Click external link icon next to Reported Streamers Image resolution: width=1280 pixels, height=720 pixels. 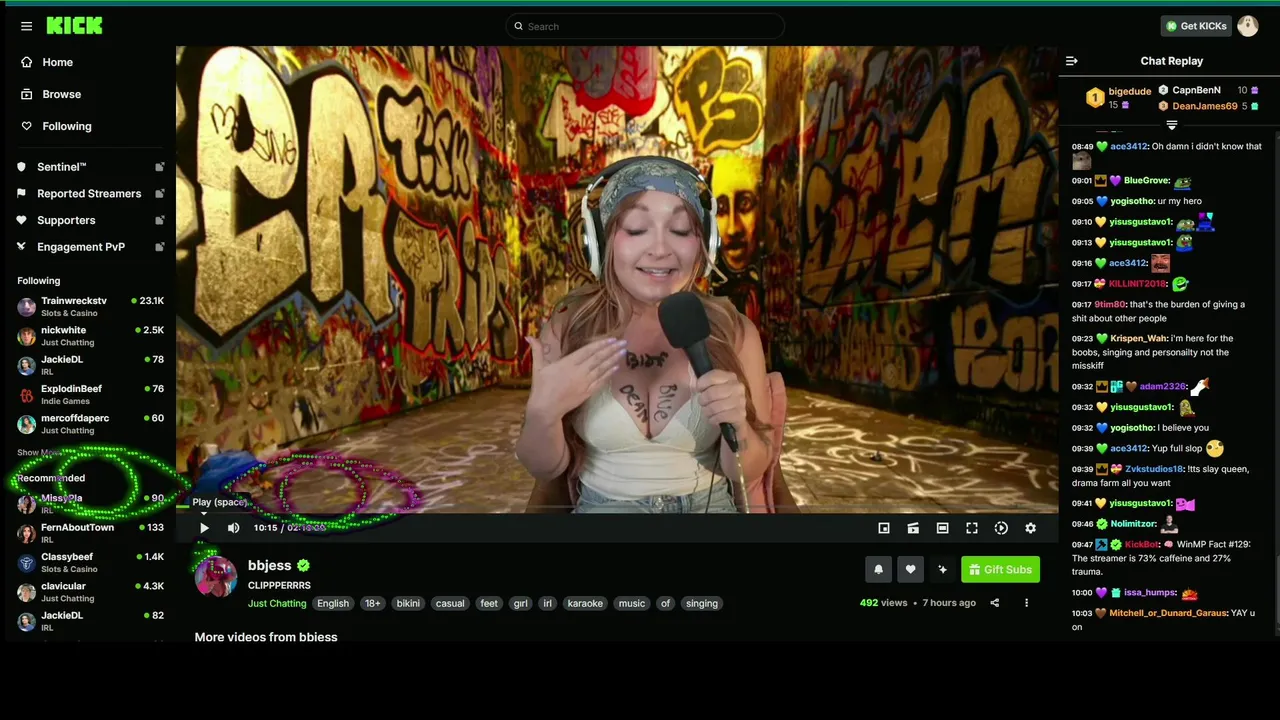[159, 194]
